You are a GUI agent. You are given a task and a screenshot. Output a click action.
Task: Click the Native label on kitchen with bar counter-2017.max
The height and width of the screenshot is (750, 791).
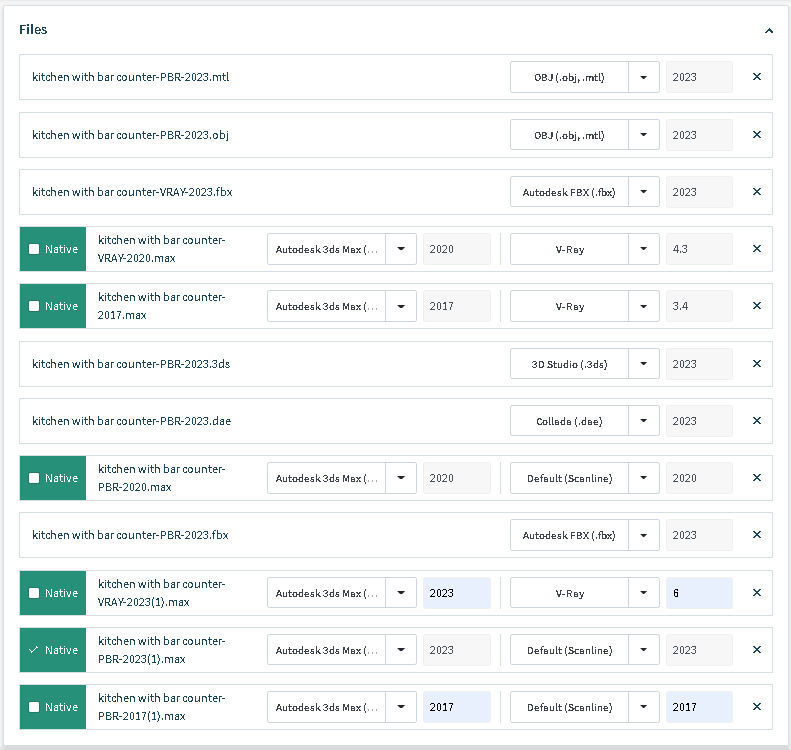(61, 306)
